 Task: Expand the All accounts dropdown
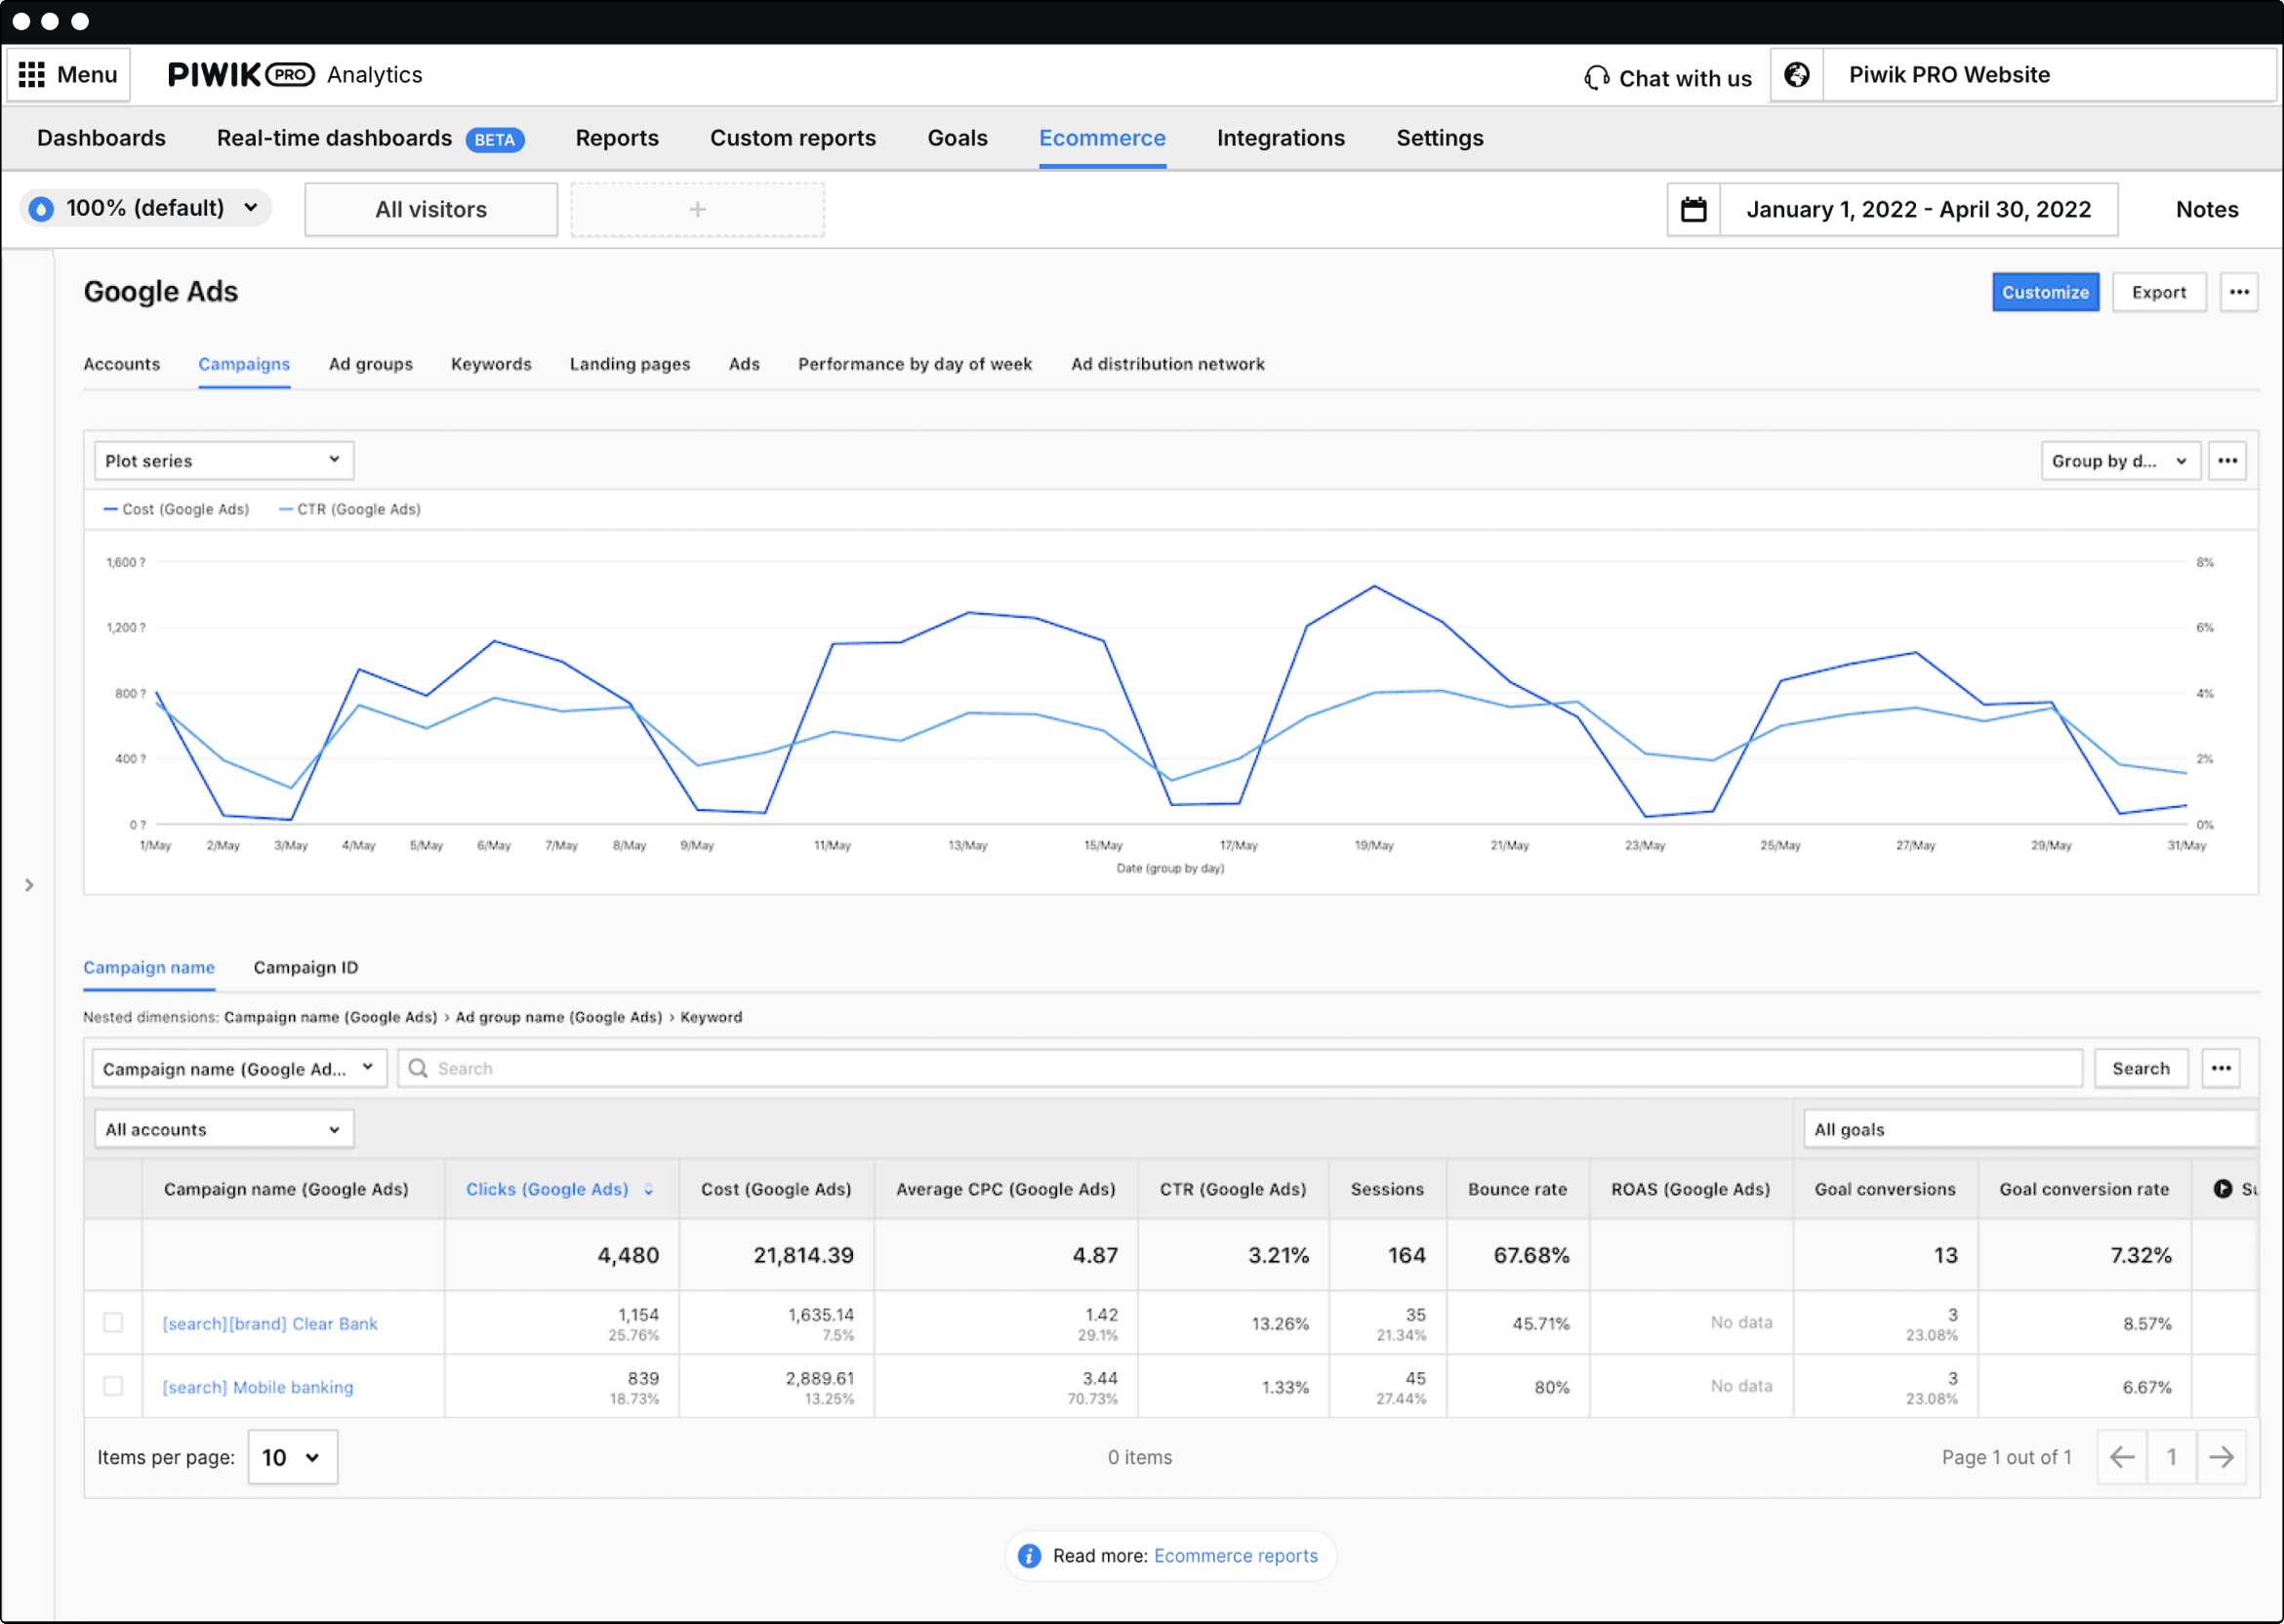pyautogui.click(x=223, y=1128)
